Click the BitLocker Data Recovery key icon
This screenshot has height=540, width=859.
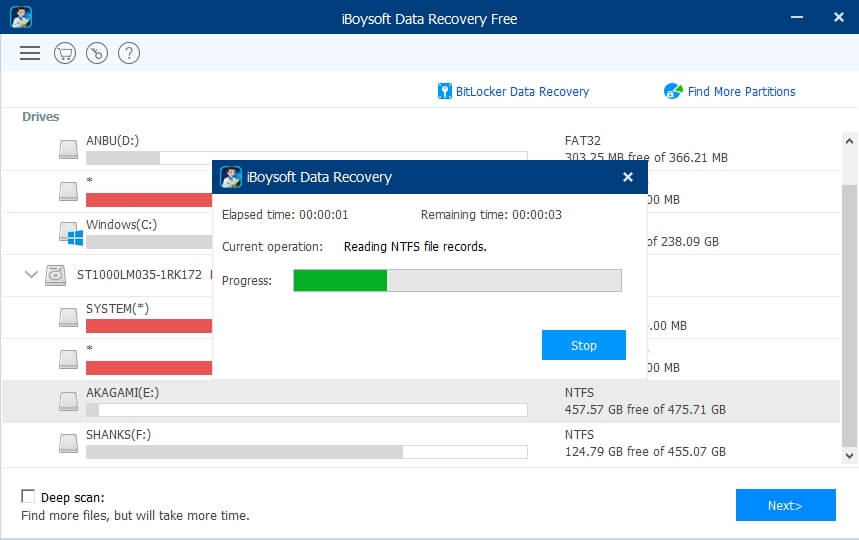click(x=444, y=91)
